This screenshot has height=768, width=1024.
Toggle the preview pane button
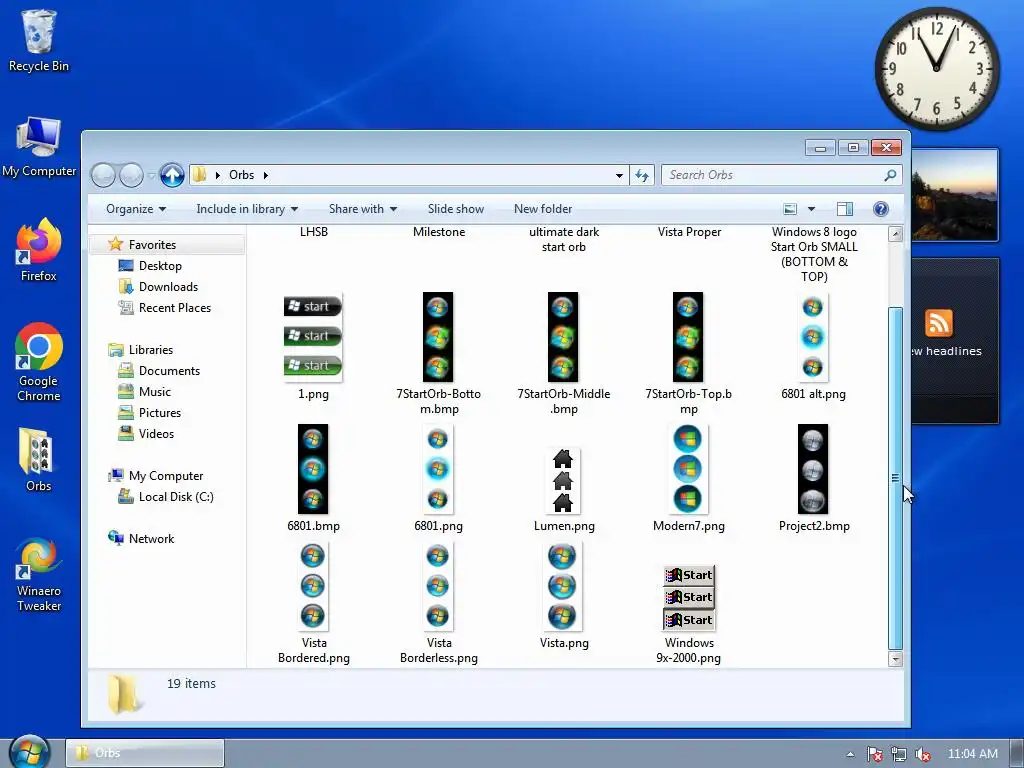[x=844, y=209]
